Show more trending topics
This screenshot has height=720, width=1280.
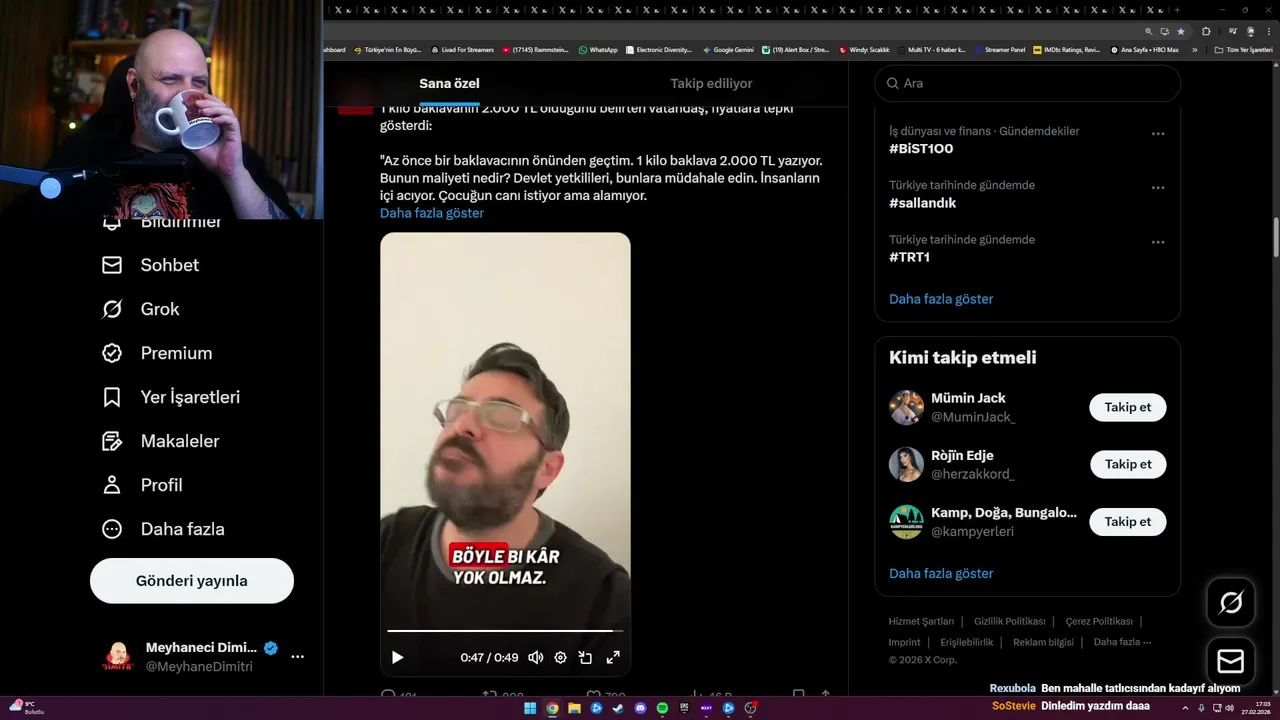tap(941, 299)
